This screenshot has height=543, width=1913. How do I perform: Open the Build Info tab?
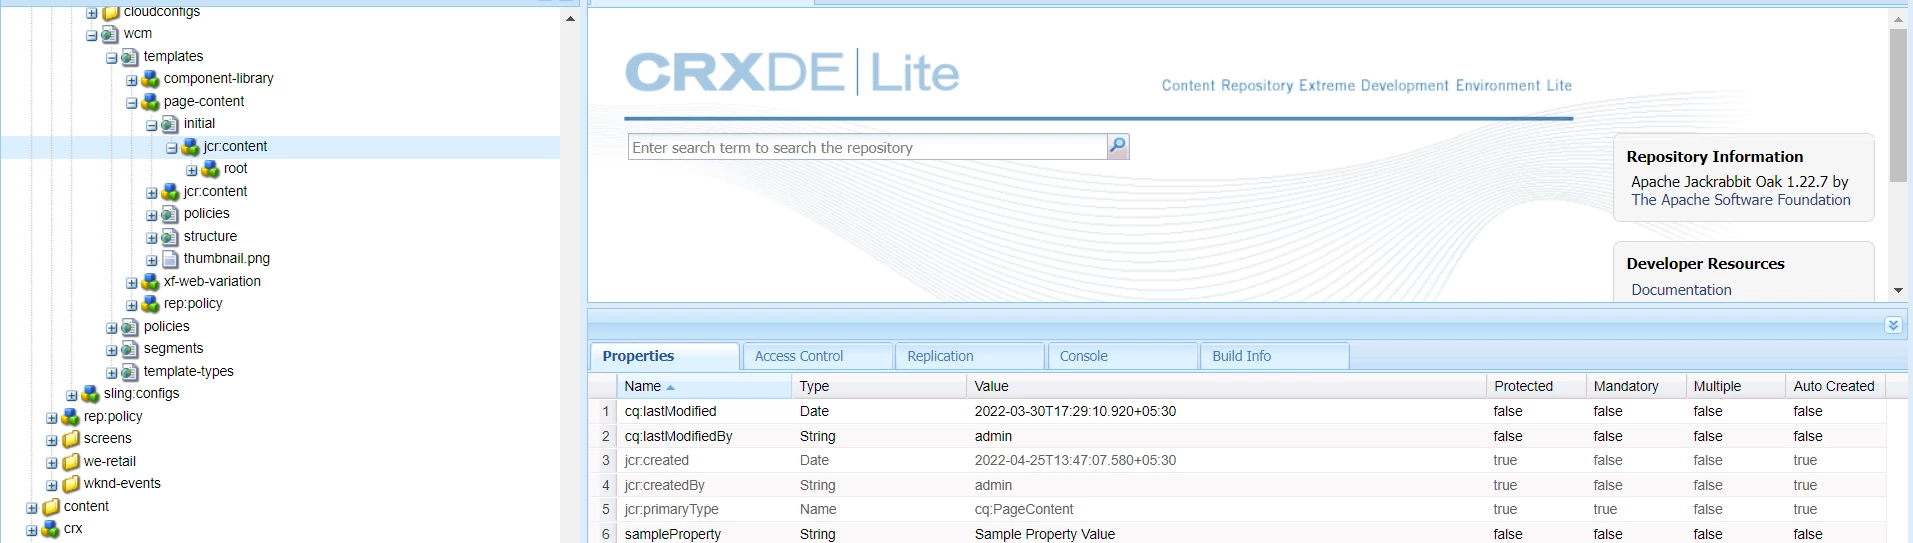click(x=1275, y=356)
